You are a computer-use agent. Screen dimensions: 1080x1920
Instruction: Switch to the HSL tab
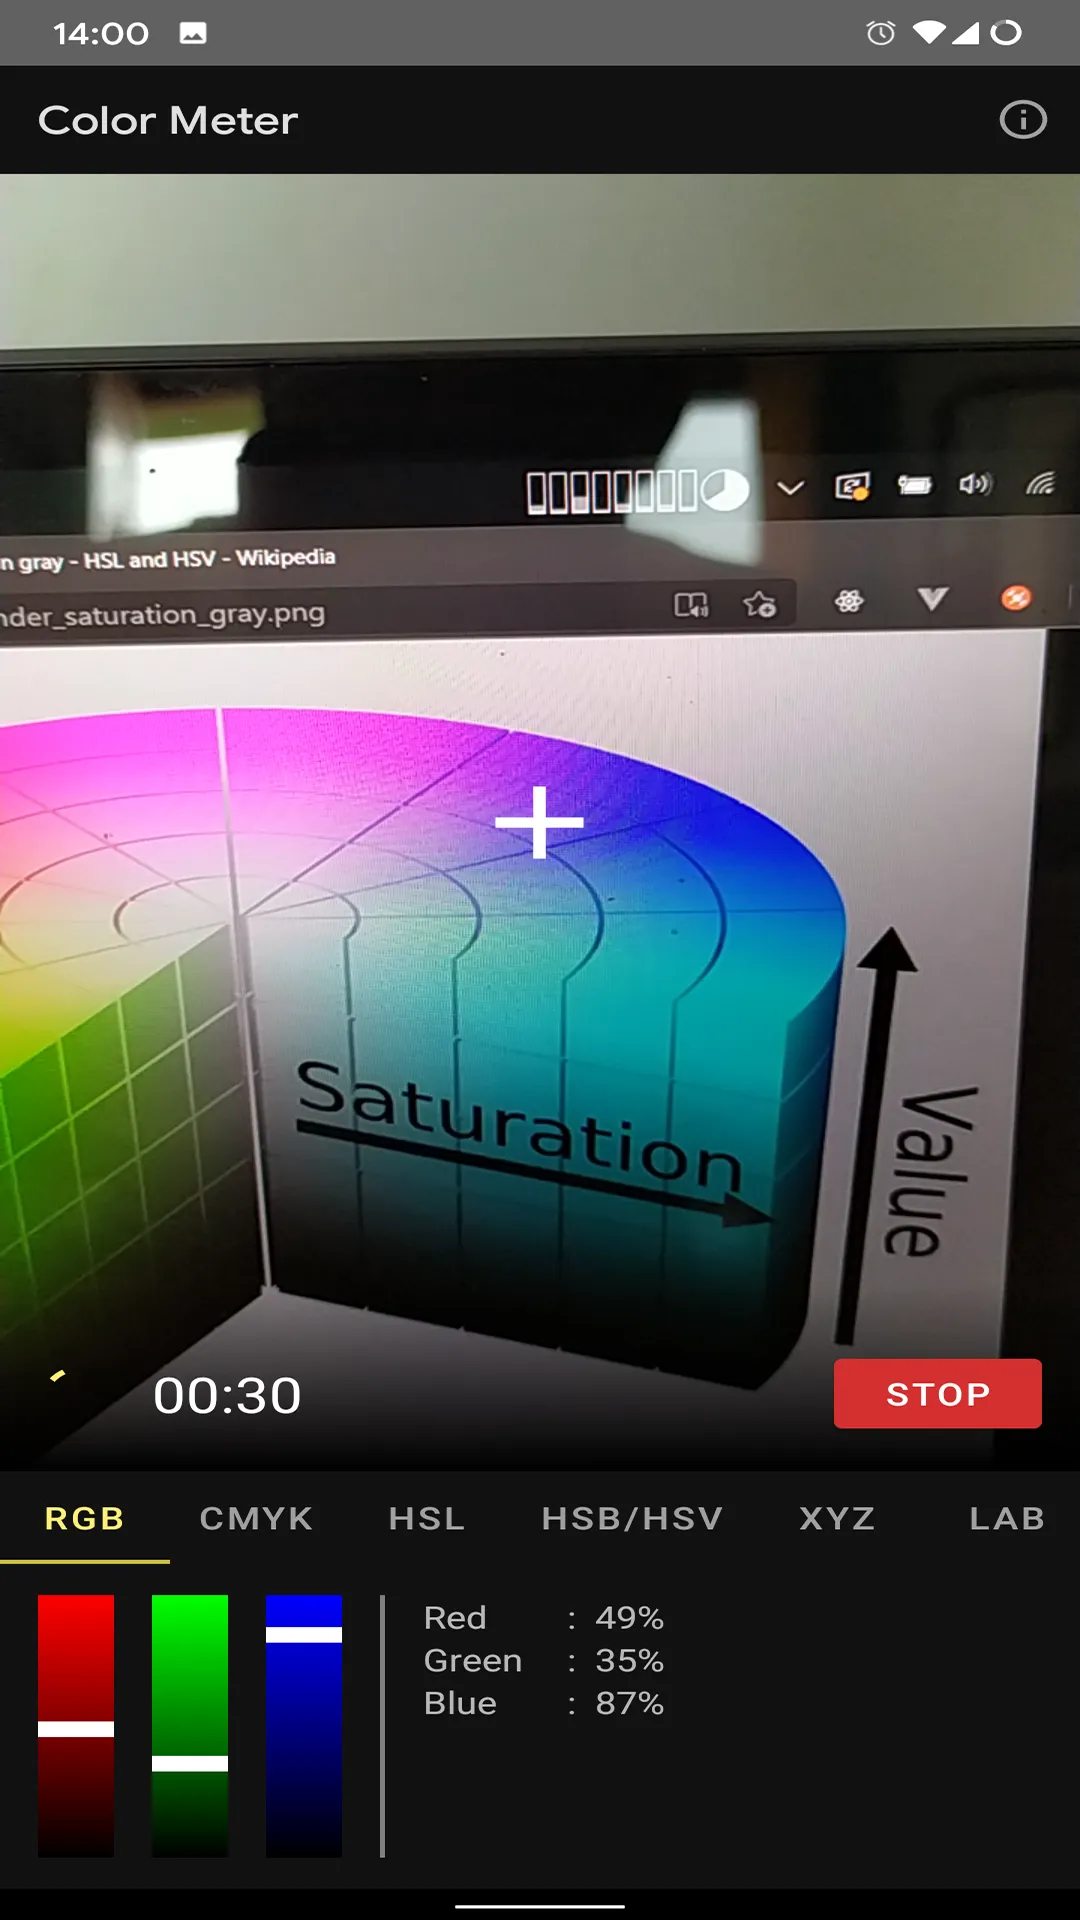point(427,1518)
